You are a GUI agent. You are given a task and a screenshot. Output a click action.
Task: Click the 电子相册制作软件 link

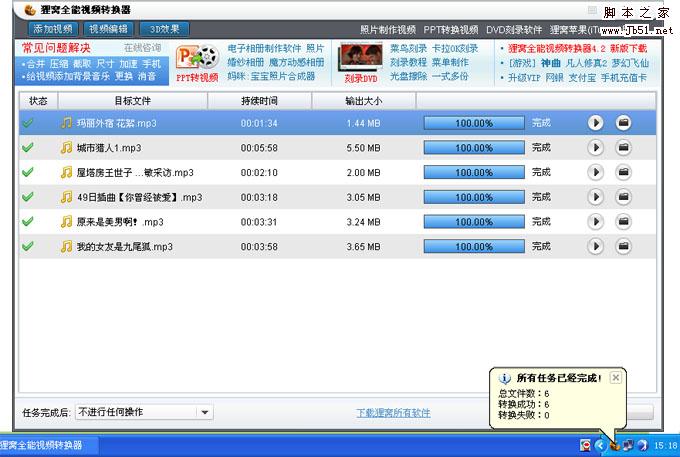[265, 48]
